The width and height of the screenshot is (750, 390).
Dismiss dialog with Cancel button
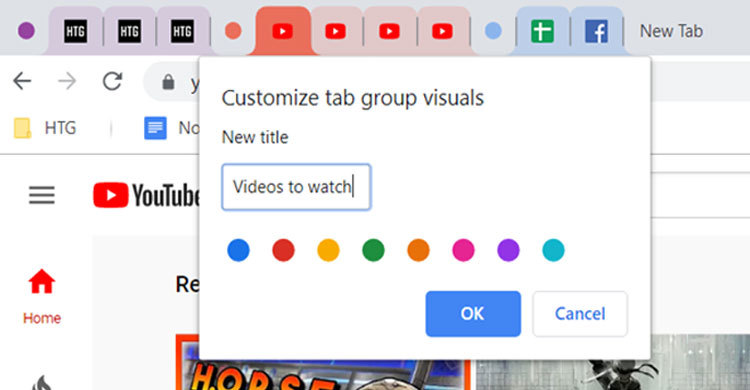pos(580,313)
